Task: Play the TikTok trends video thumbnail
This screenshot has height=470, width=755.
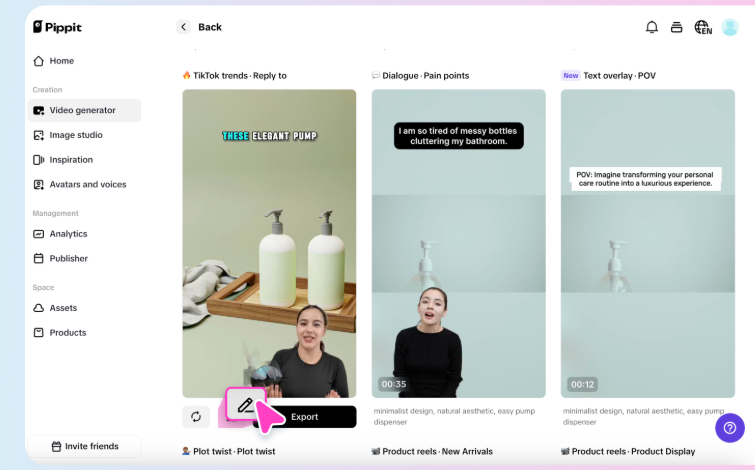Action: tap(269, 243)
